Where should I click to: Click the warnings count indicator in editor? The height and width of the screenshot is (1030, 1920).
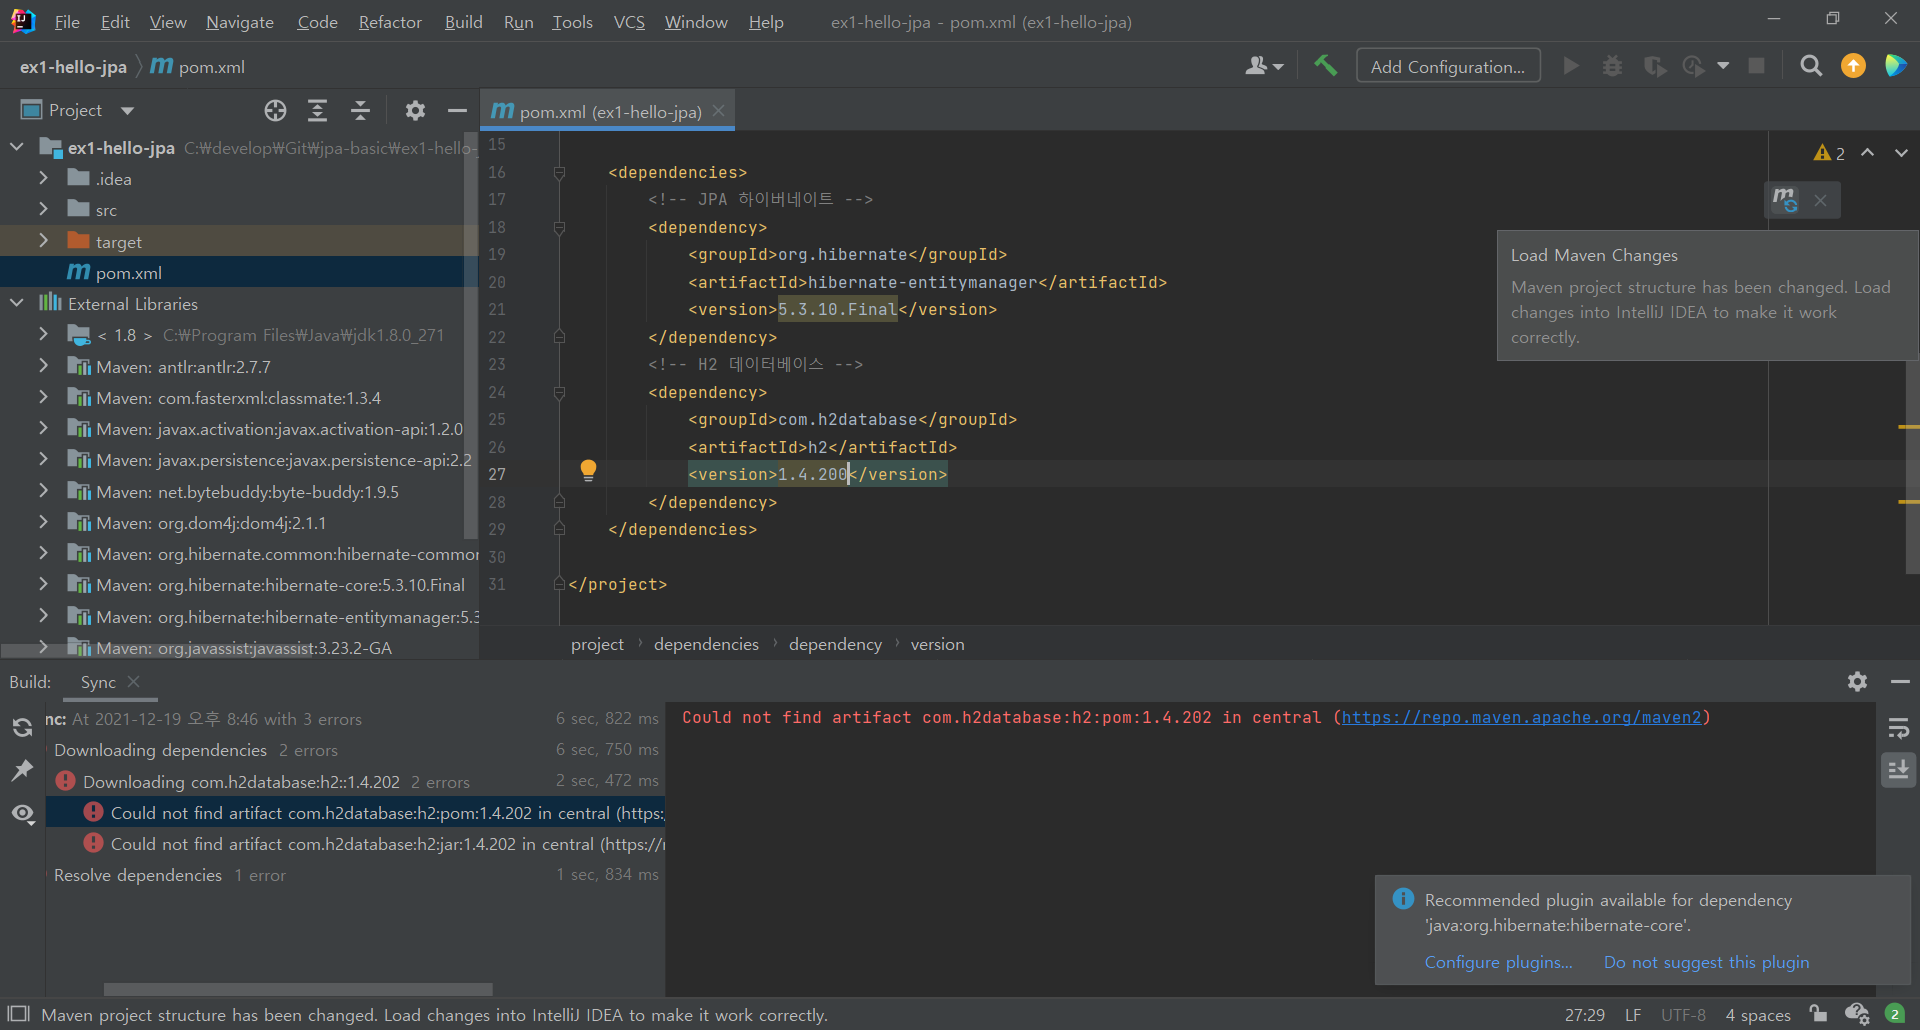pyautogui.click(x=1829, y=153)
